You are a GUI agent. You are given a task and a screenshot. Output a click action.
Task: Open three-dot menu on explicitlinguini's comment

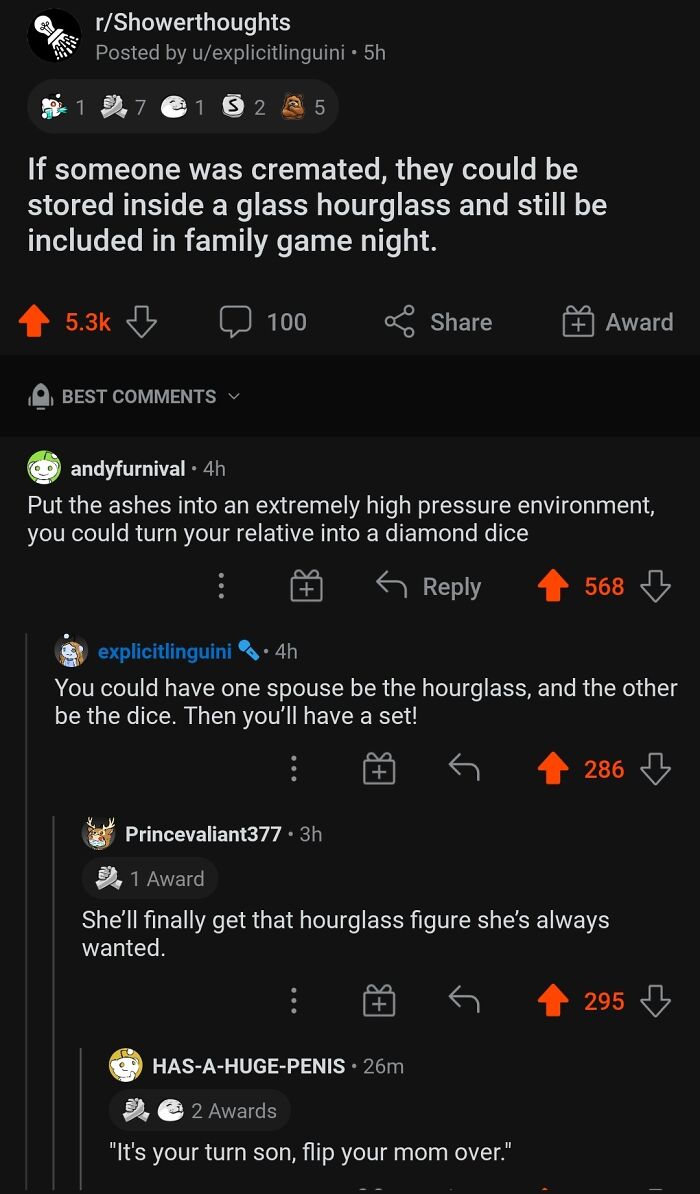[x=293, y=769]
